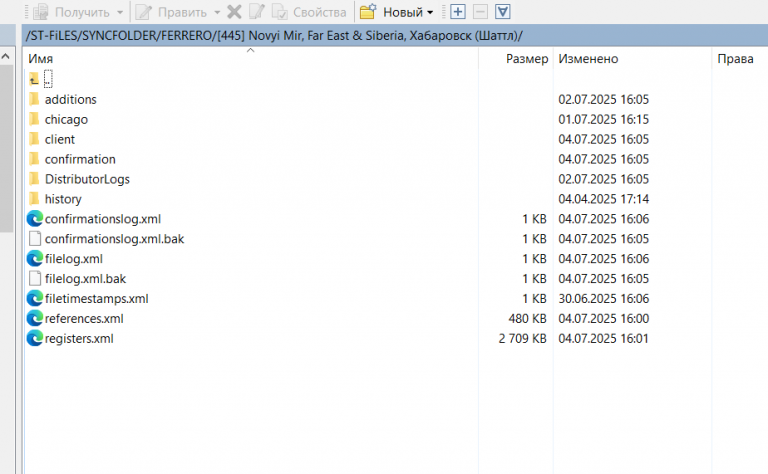The width and height of the screenshot is (768, 474).
Task: Click the DistributorLogs folder icon
Action: pyautogui.click(x=34, y=179)
